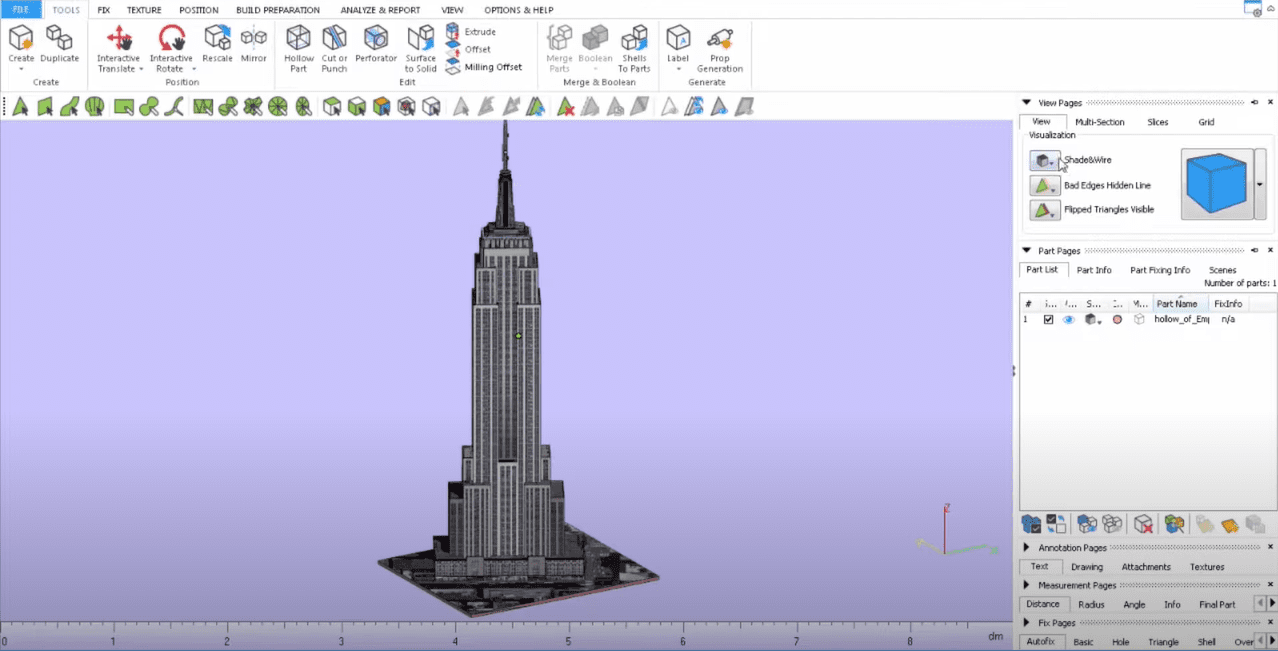The height and width of the screenshot is (651, 1278).
Task: Select the Rescale tool
Action: click(217, 39)
